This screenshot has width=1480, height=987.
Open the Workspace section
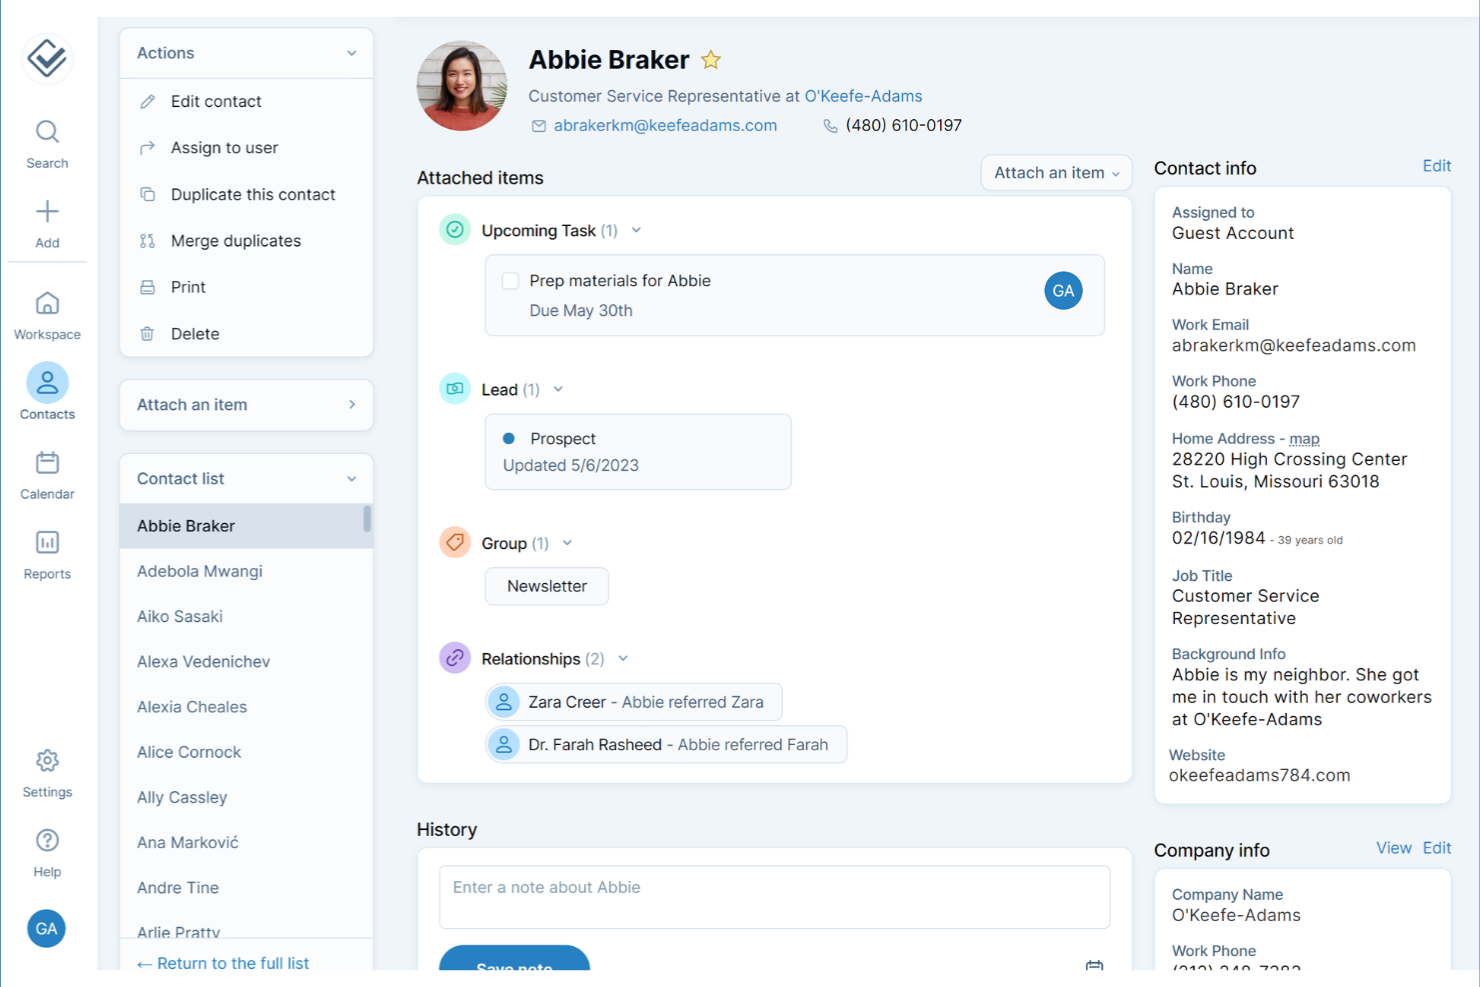(46, 305)
